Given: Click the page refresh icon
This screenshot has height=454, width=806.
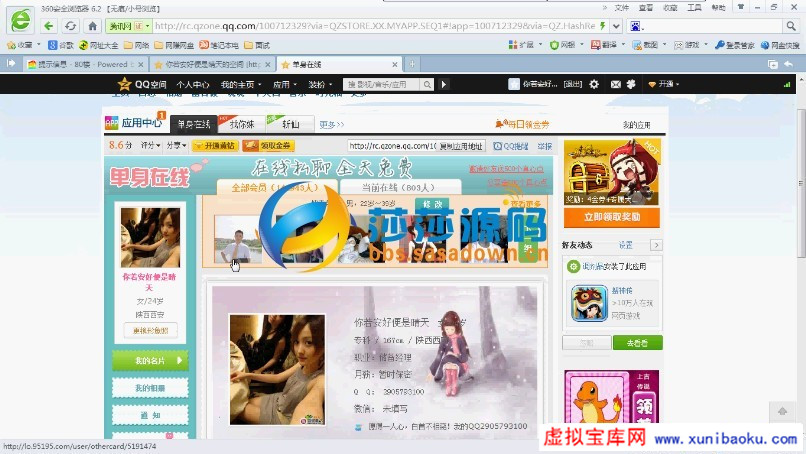Looking at the screenshot, I should click(x=69, y=25).
